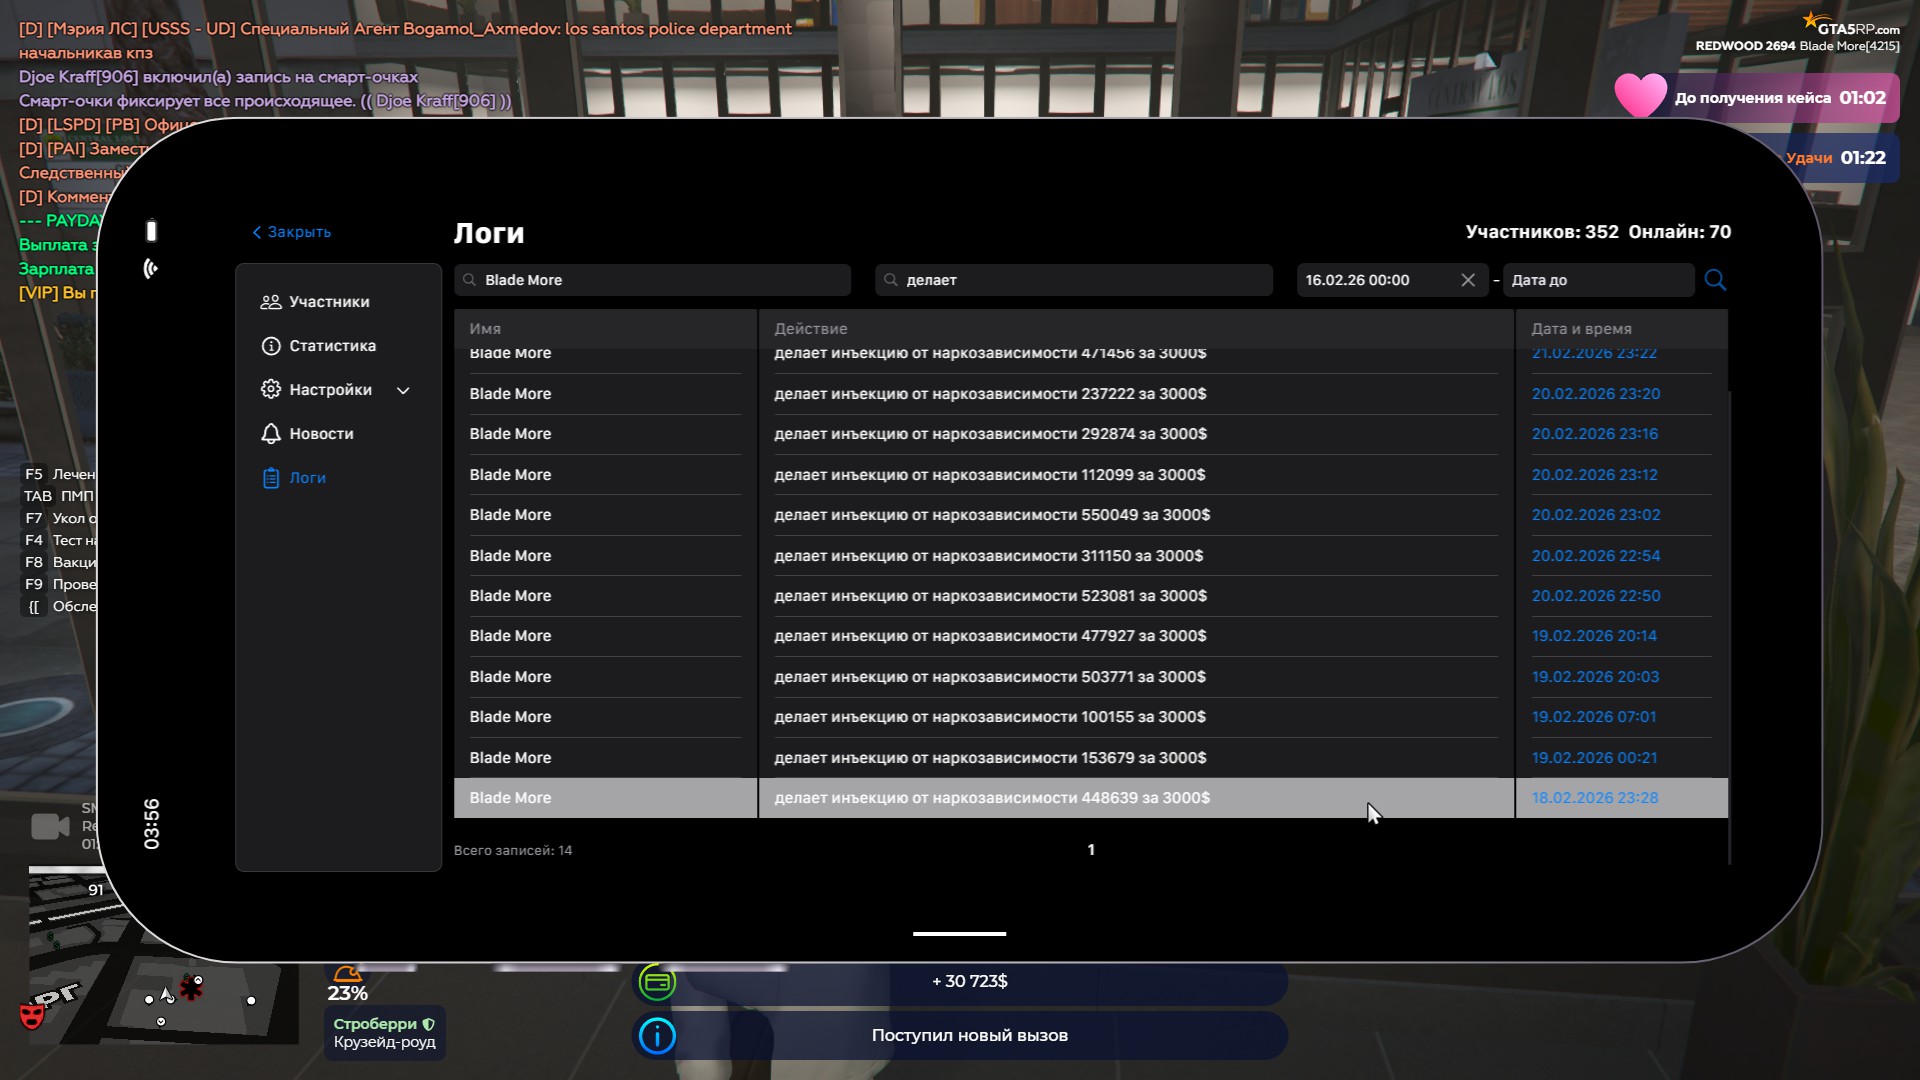Click the blue search magnifier icon
1920x1080 pixels.
(1715, 280)
